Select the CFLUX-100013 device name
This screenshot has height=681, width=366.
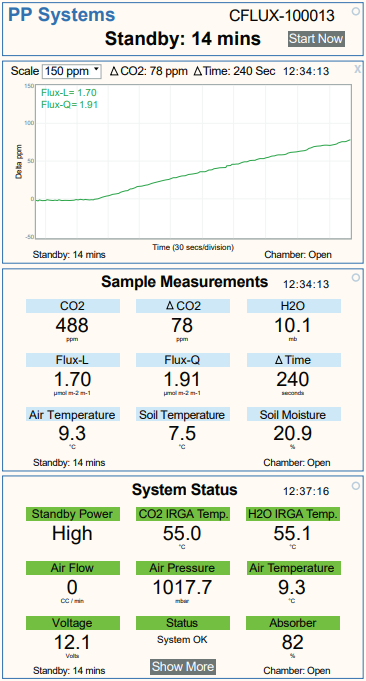[x=282, y=16]
